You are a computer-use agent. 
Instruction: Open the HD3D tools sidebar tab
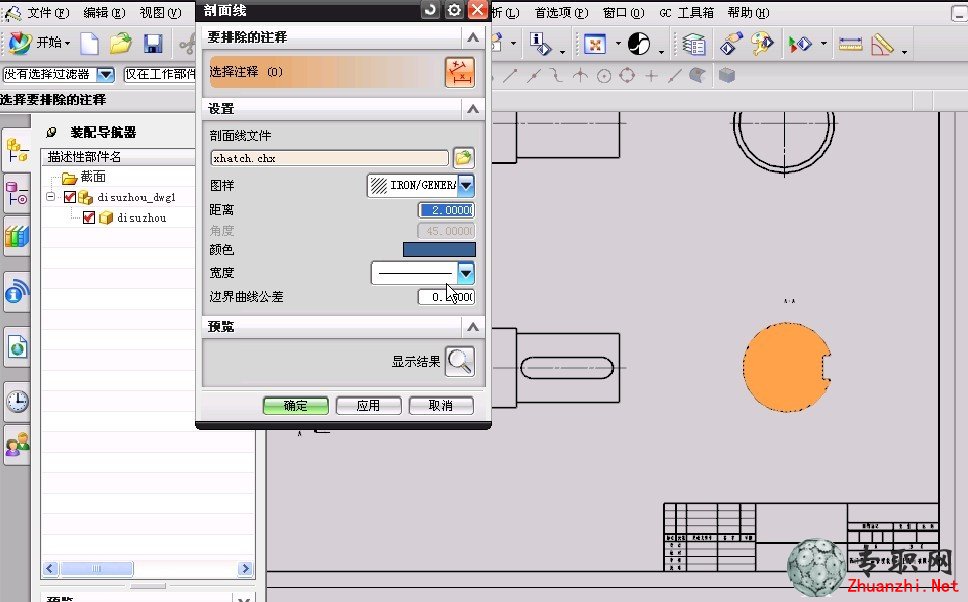pyautogui.click(x=17, y=292)
